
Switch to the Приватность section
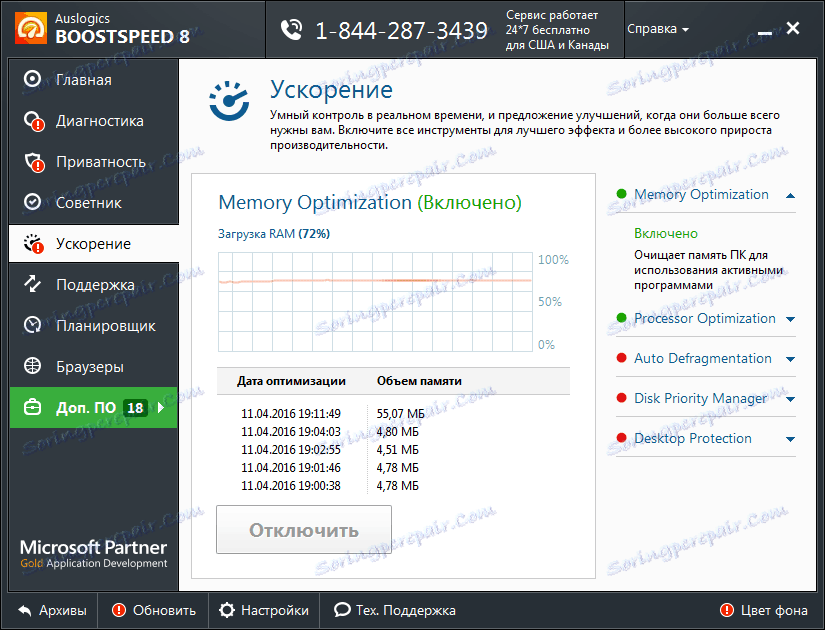pyautogui.click(x=94, y=162)
